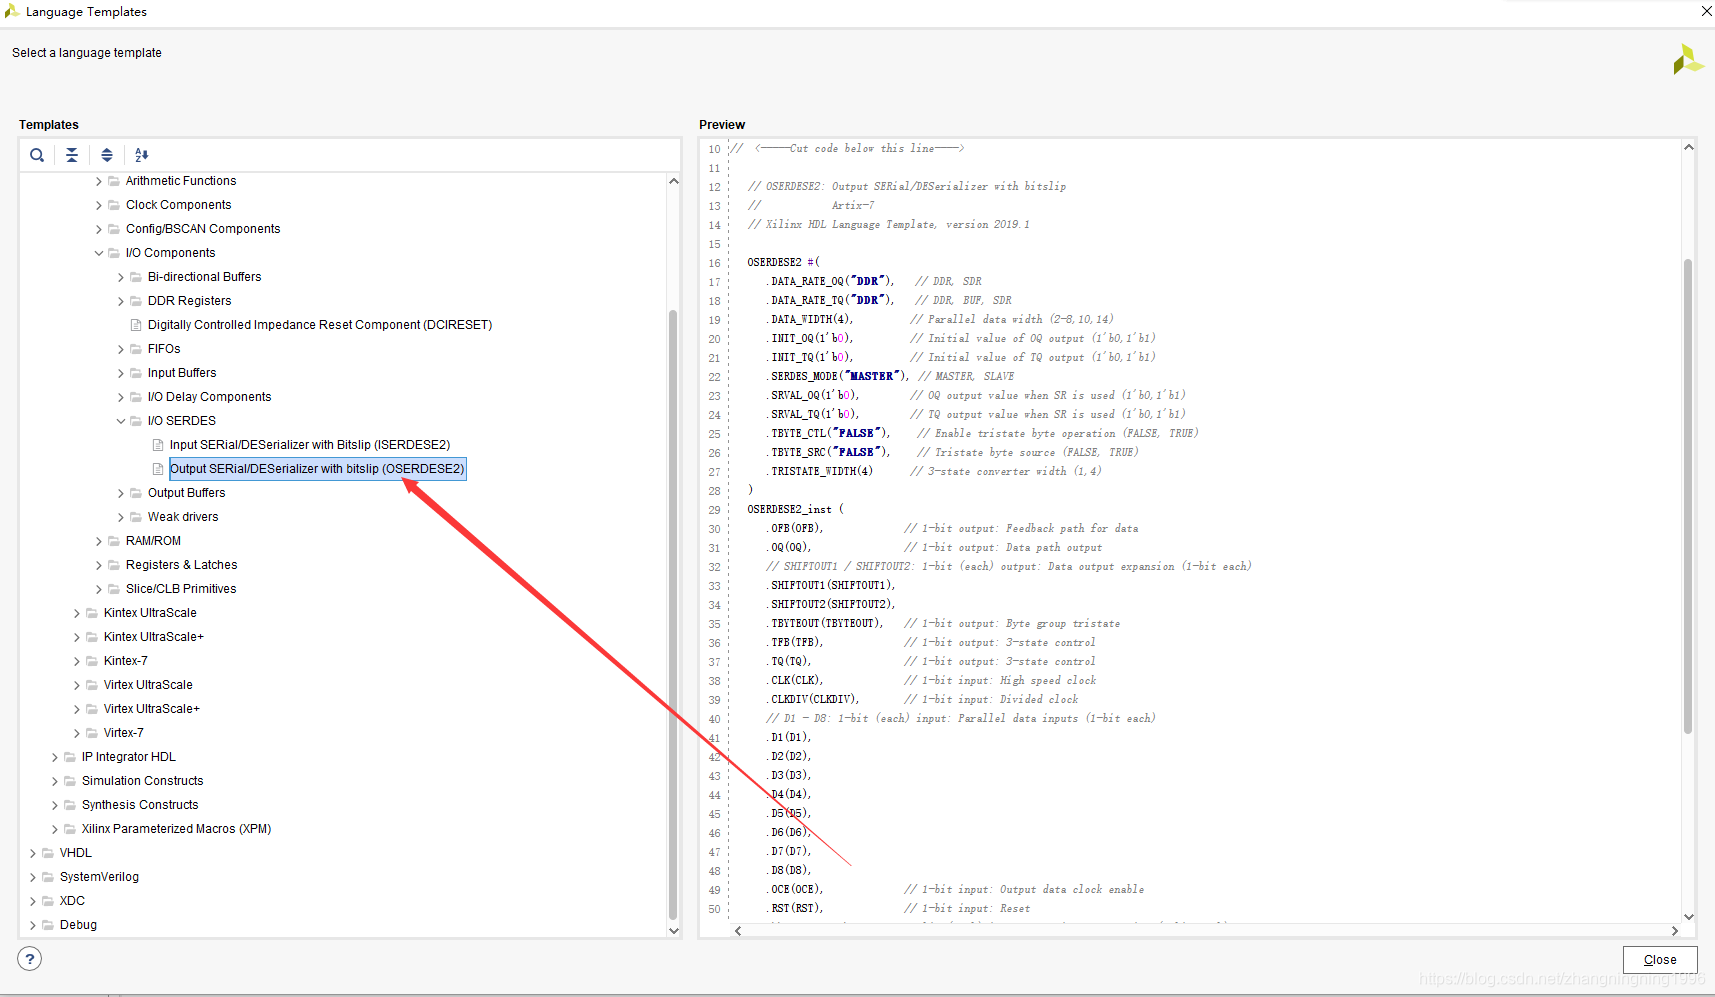Click the Preview pane vertical scrollbar
This screenshot has width=1715, height=997.
coord(1688,495)
